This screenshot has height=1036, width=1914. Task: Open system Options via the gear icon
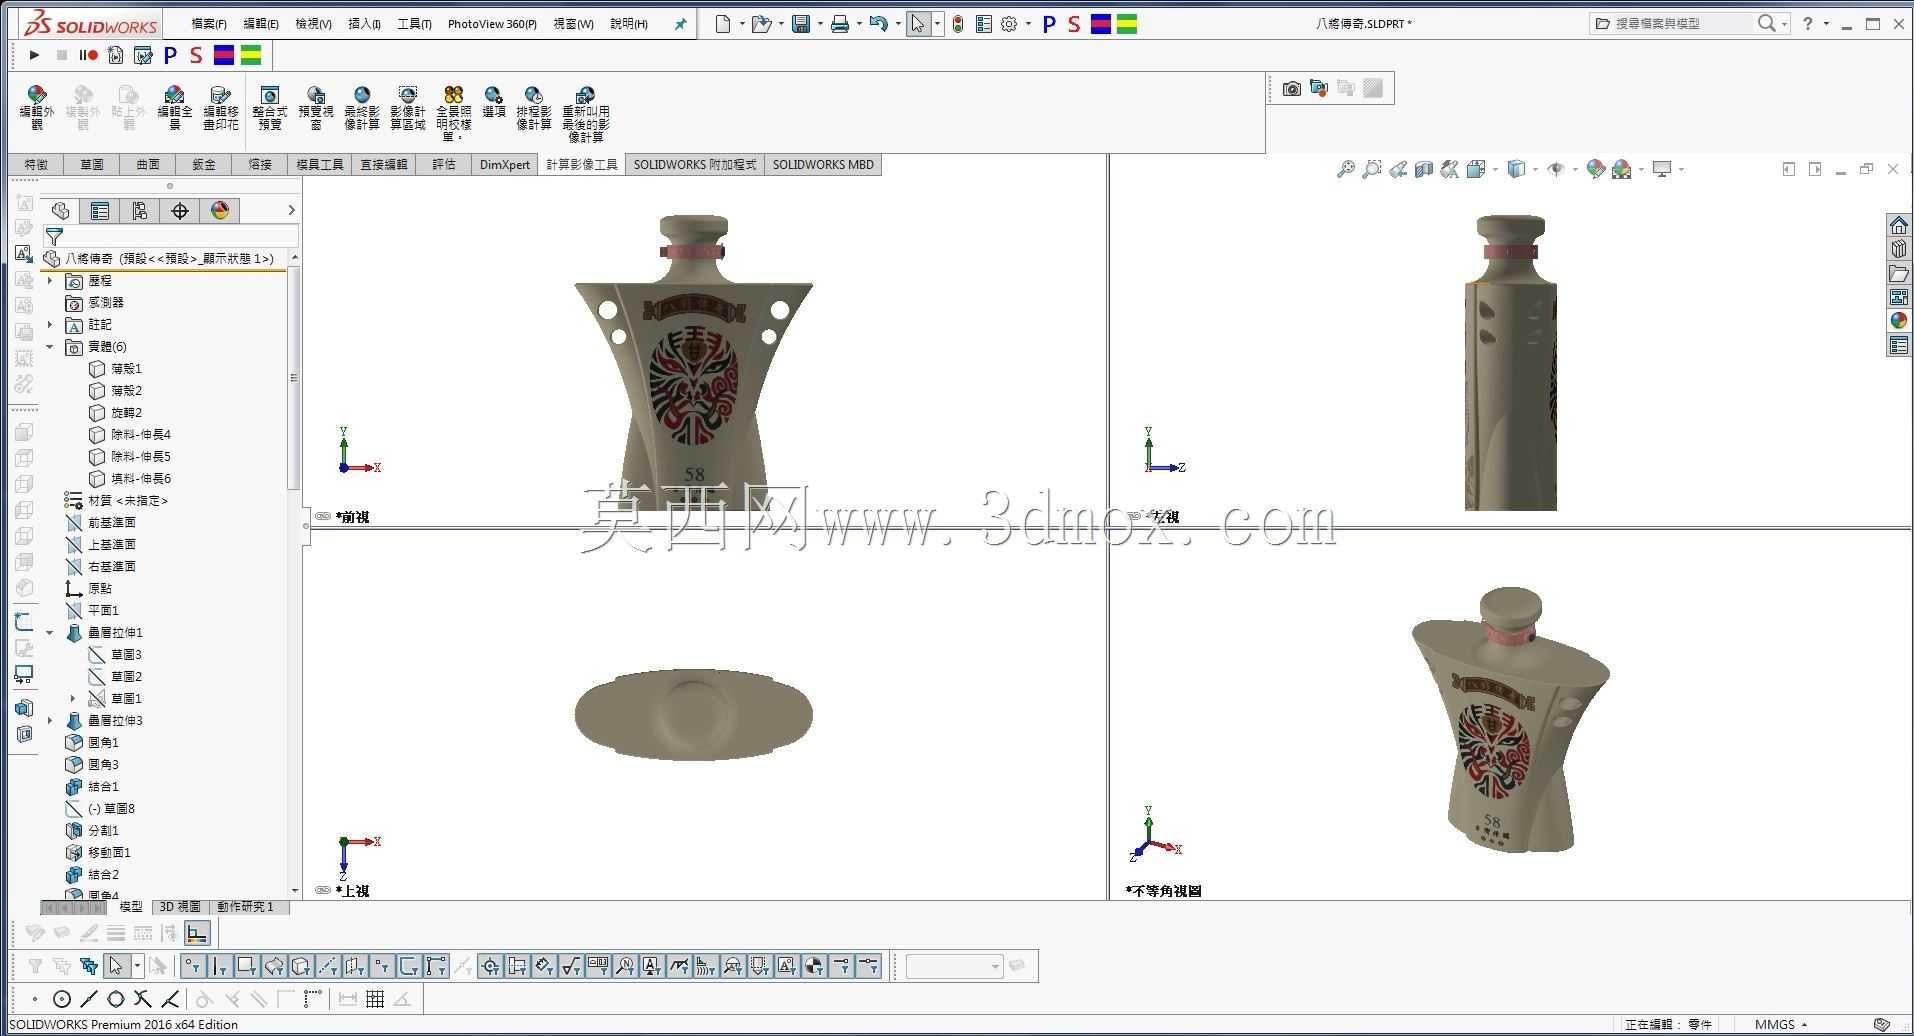tap(1009, 24)
